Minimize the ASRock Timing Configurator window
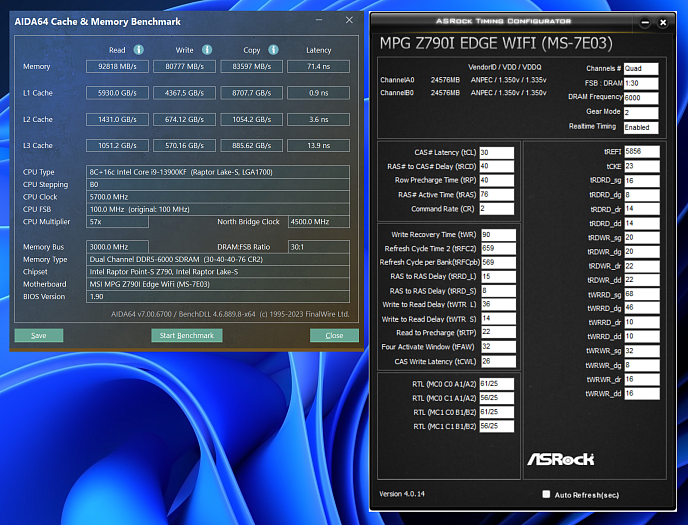Screen dimensions: 688x525 pos(645,22)
